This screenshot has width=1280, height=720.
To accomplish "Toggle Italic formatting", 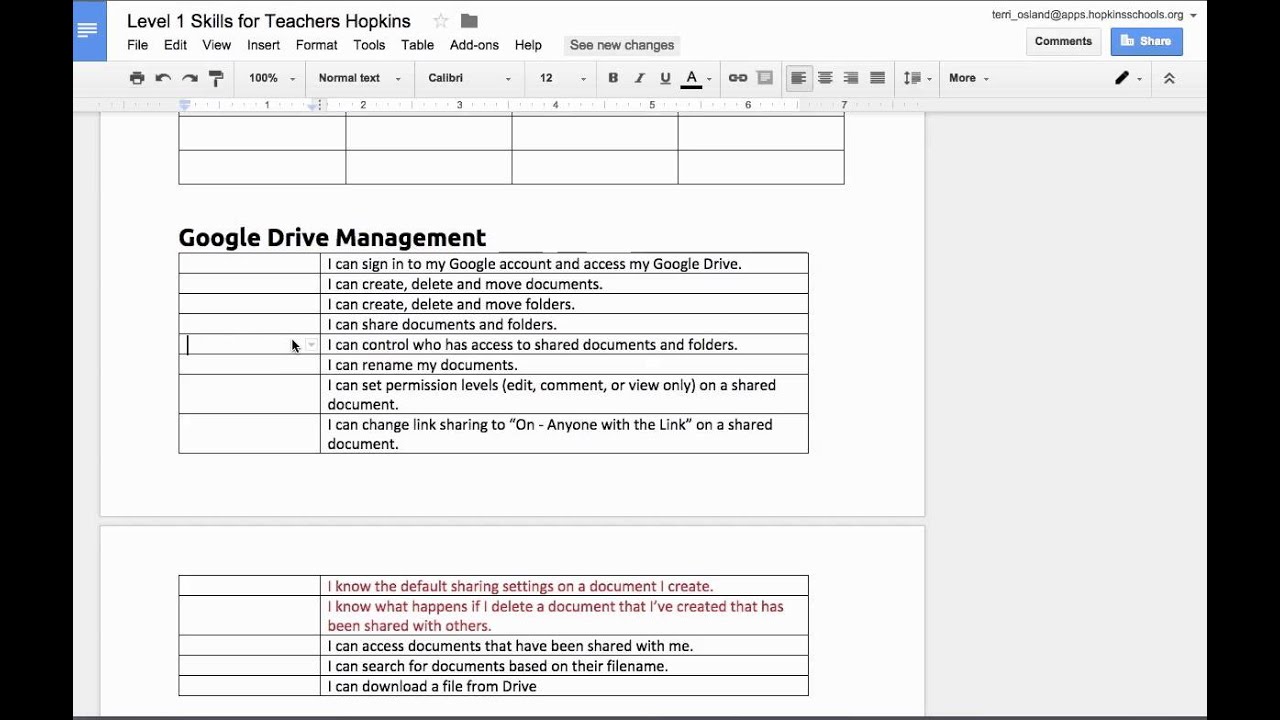I will (639, 78).
